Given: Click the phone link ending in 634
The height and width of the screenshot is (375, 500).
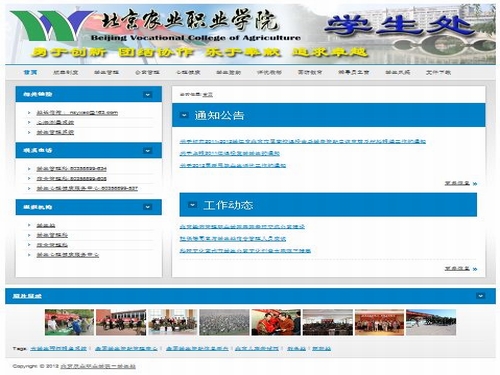Looking at the screenshot, I should click(x=72, y=169).
